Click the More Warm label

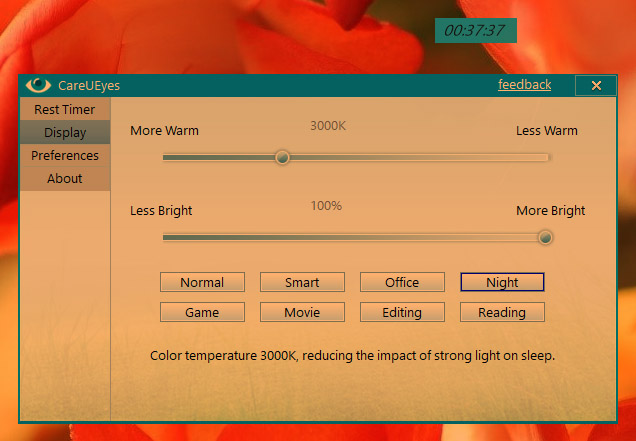tap(164, 131)
